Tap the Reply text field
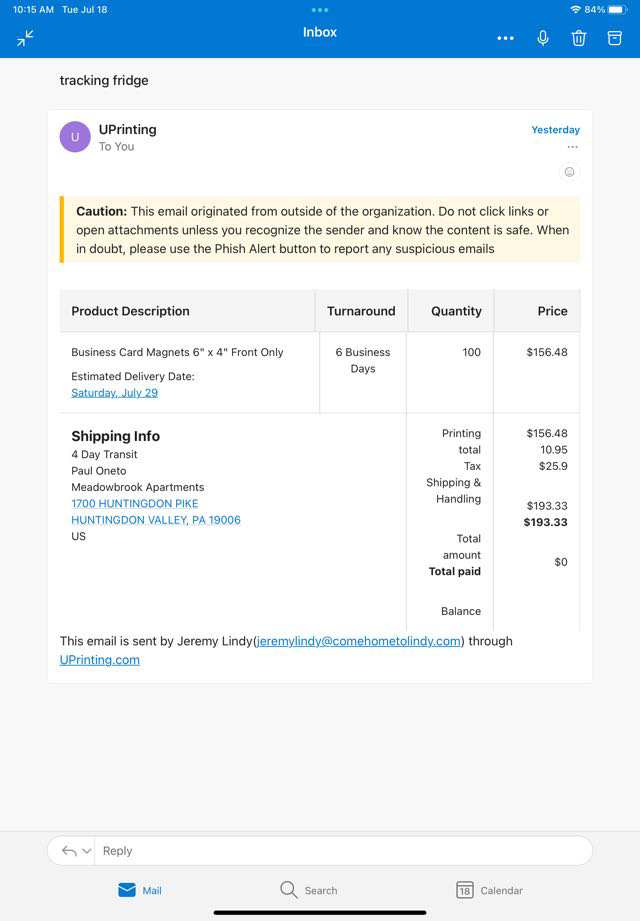The width and height of the screenshot is (640, 921). (x=340, y=851)
